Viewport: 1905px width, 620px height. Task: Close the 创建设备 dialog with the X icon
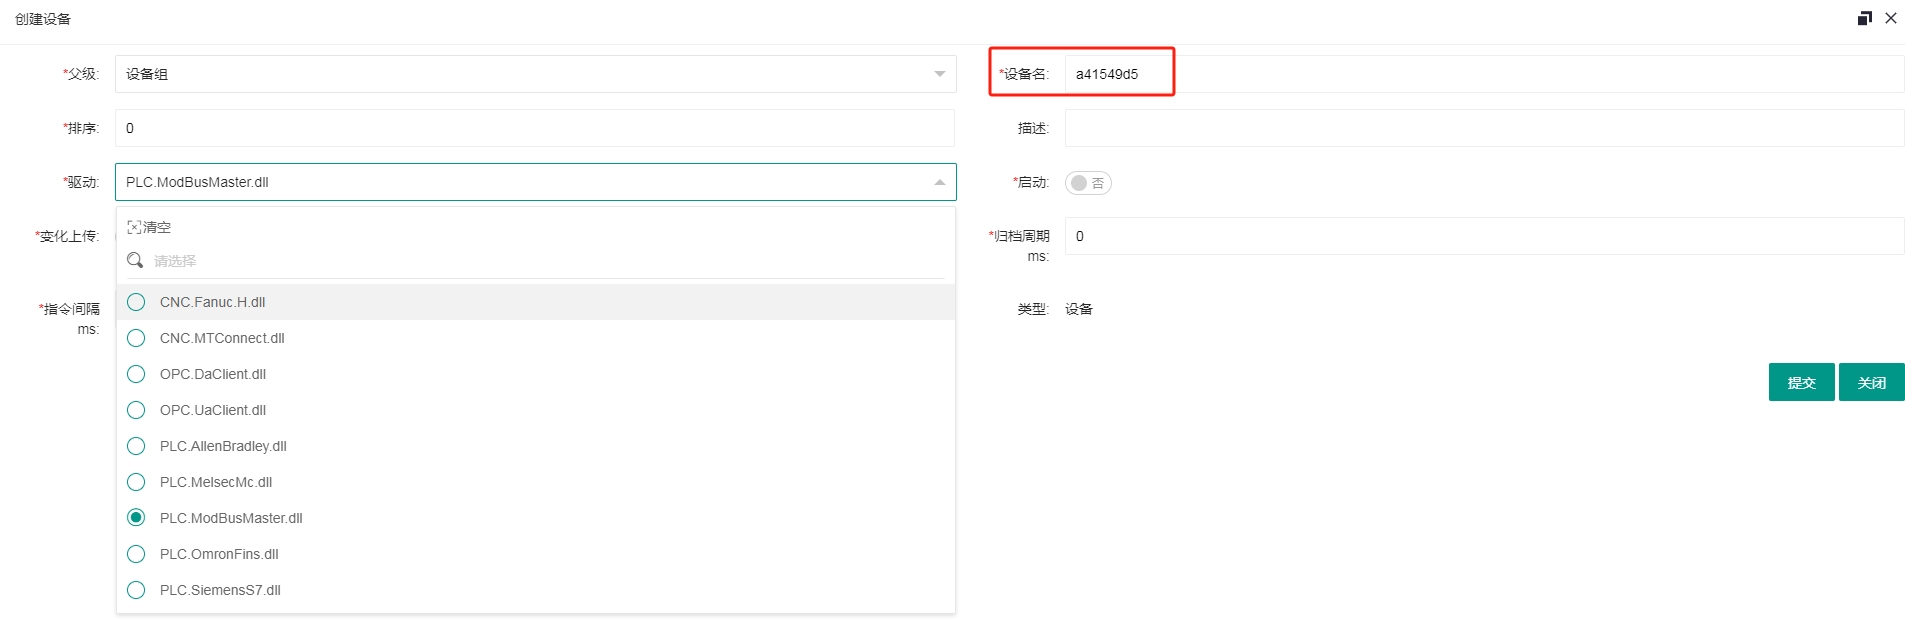(1891, 18)
